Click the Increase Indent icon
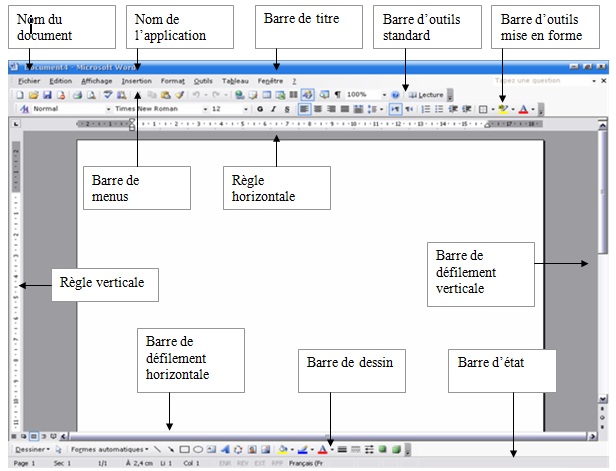616x471 pixels. pos(466,109)
